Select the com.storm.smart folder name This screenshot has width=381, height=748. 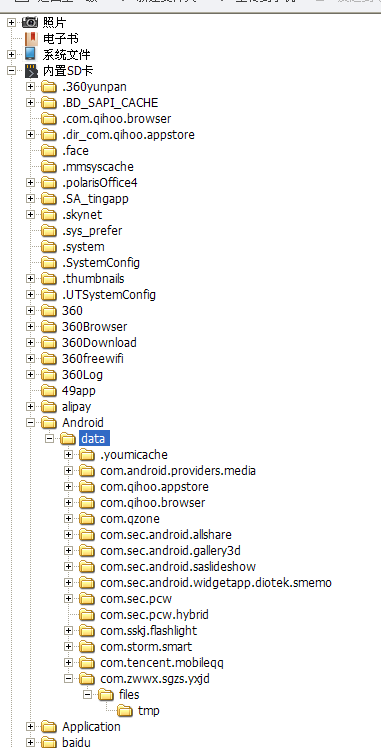click(x=146, y=646)
